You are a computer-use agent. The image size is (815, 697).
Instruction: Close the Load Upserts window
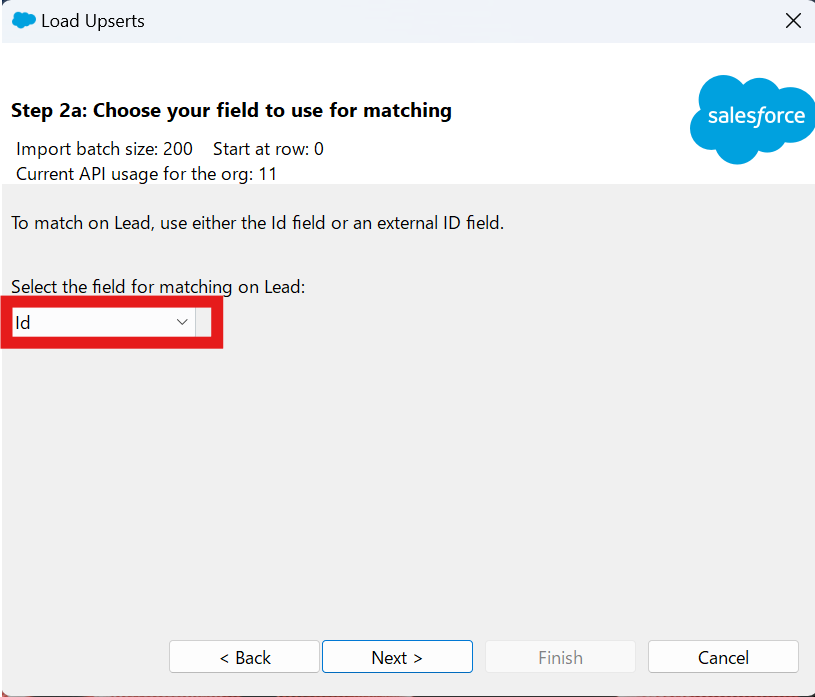(792, 20)
